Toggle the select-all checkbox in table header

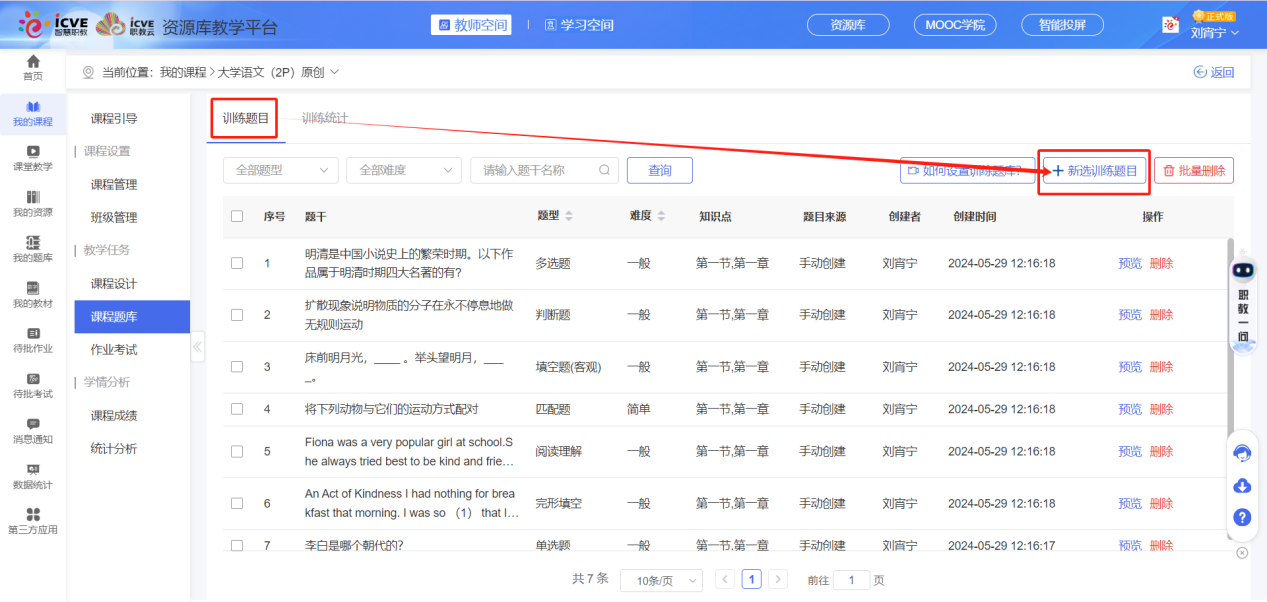pyautogui.click(x=237, y=216)
